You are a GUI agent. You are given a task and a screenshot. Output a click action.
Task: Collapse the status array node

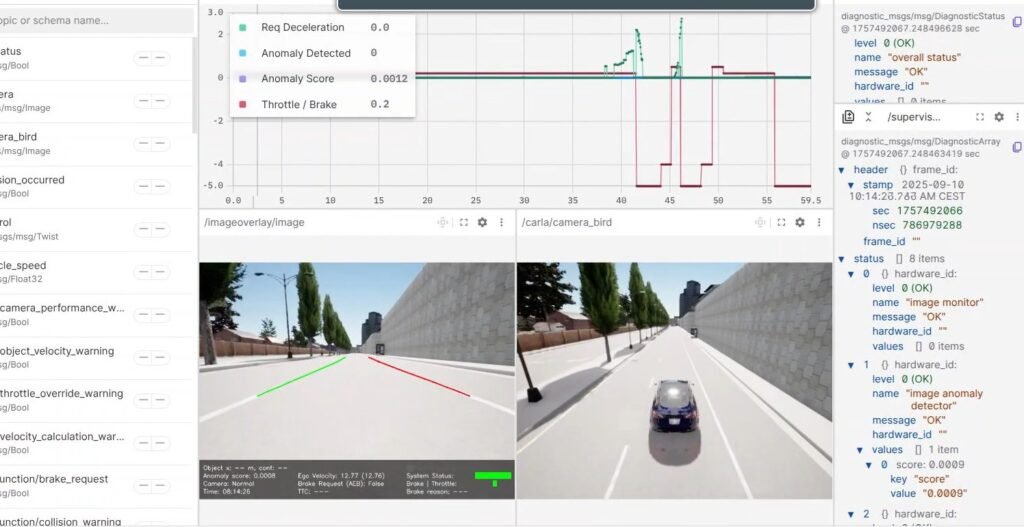click(x=842, y=259)
